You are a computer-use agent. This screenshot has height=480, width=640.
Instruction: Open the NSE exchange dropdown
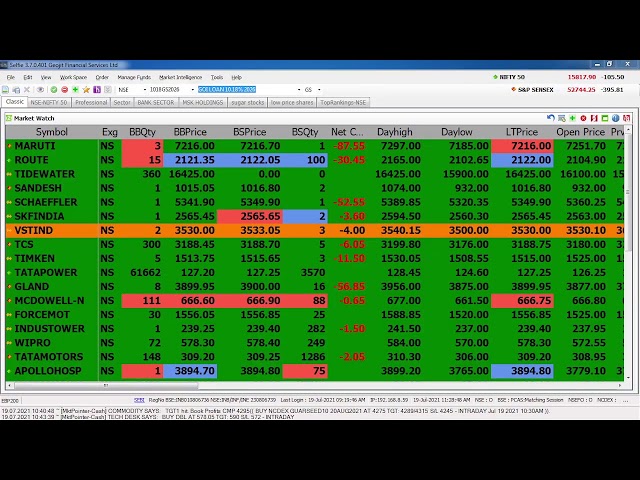[144, 89]
